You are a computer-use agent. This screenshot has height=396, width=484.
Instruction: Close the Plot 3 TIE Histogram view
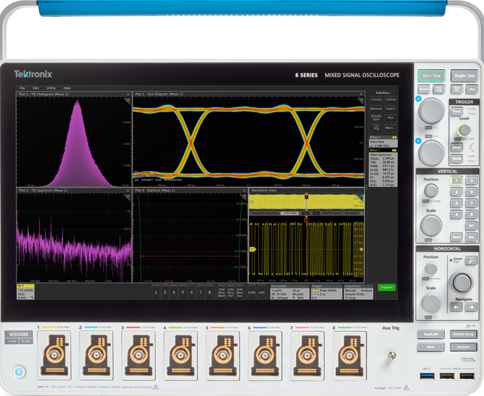[x=128, y=94]
